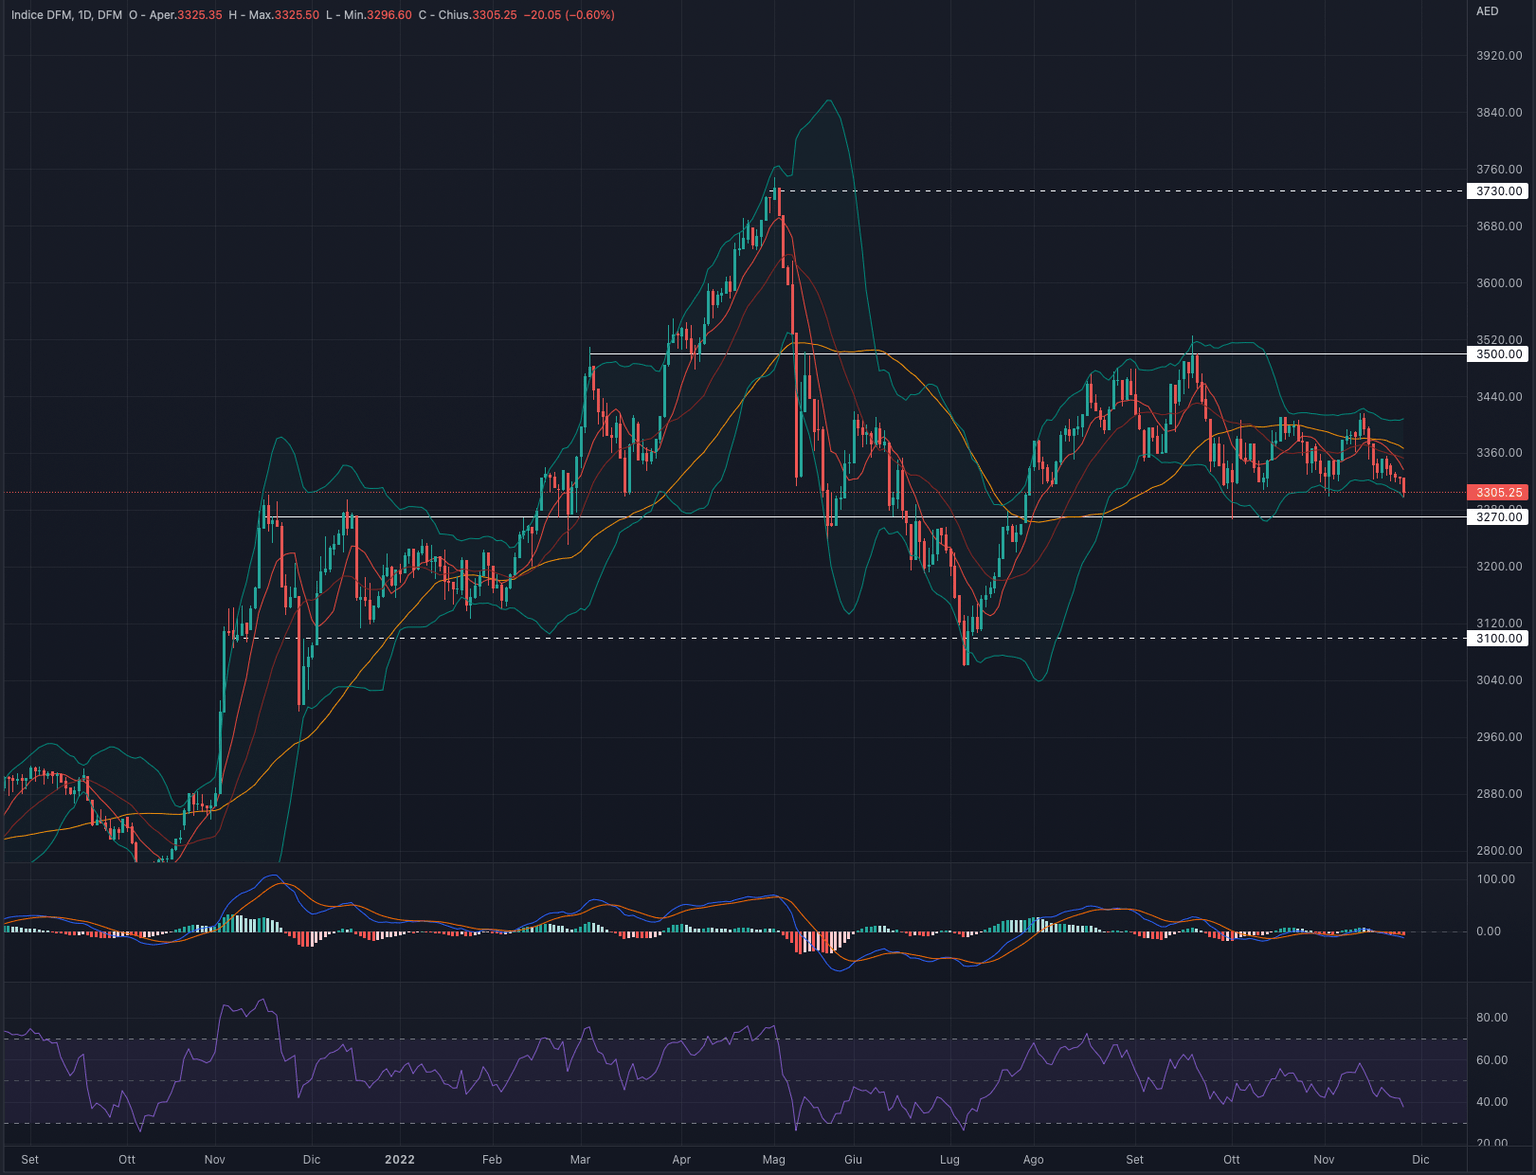Image resolution: width=1536 pixels, height=1175 pixels.
Task: Select the 2022 marker on the time axis
Action: click(399, 1160)
